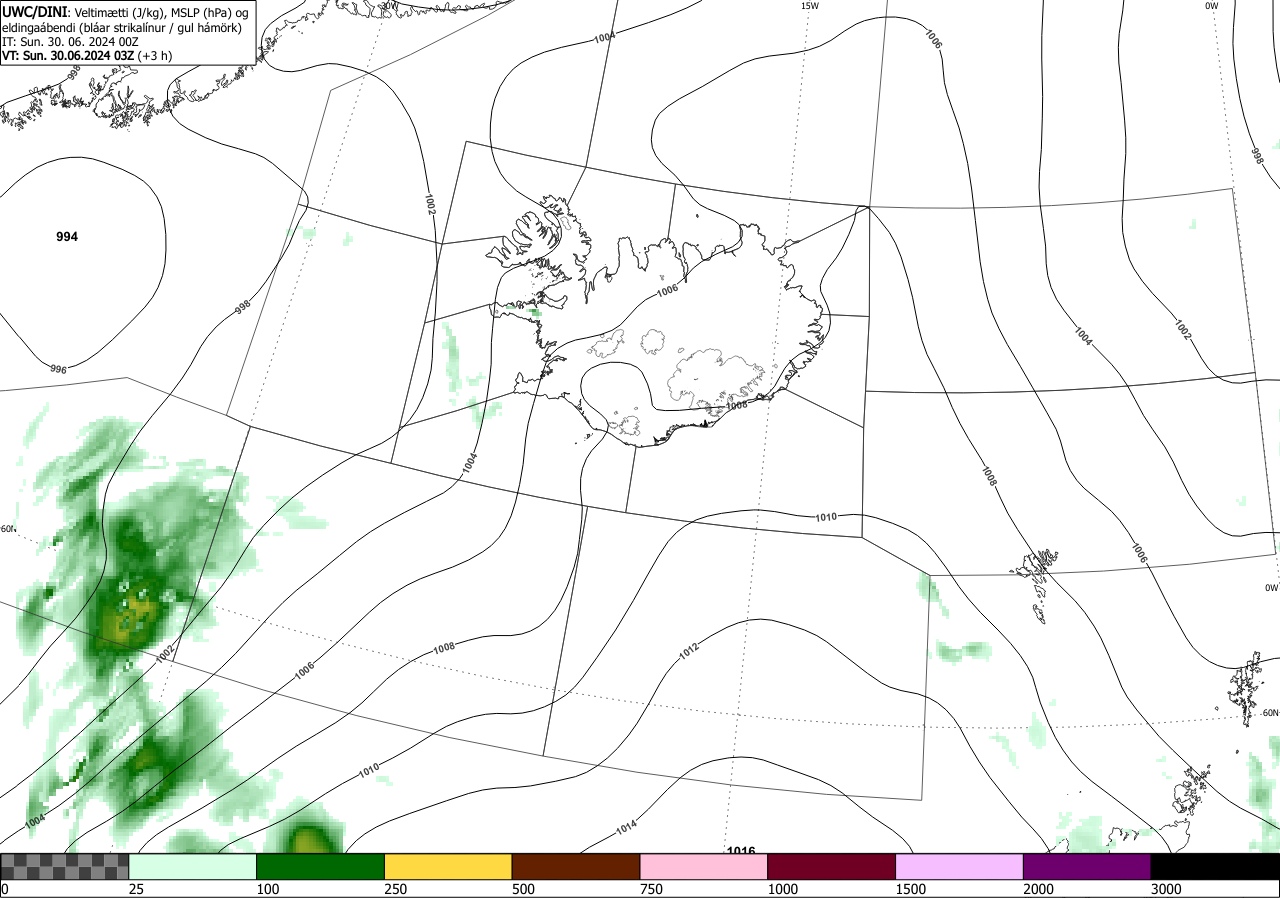The width and height of the screenshot is (1280, 898).
Task: Click the legend value "250"
Action: 396,889
